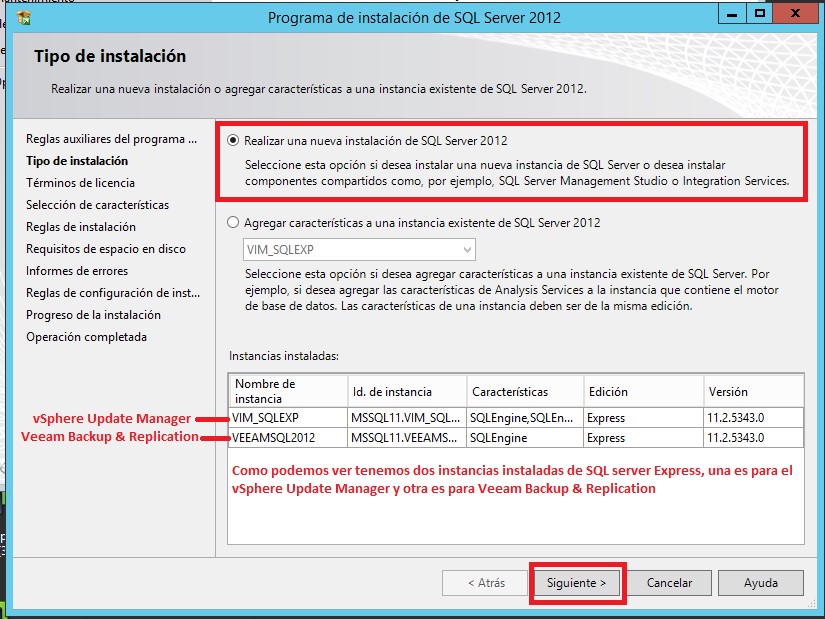Click the Características column header
Image resolution: width=825 pixels, height=619 pixels.
click(x=525, y=391)
